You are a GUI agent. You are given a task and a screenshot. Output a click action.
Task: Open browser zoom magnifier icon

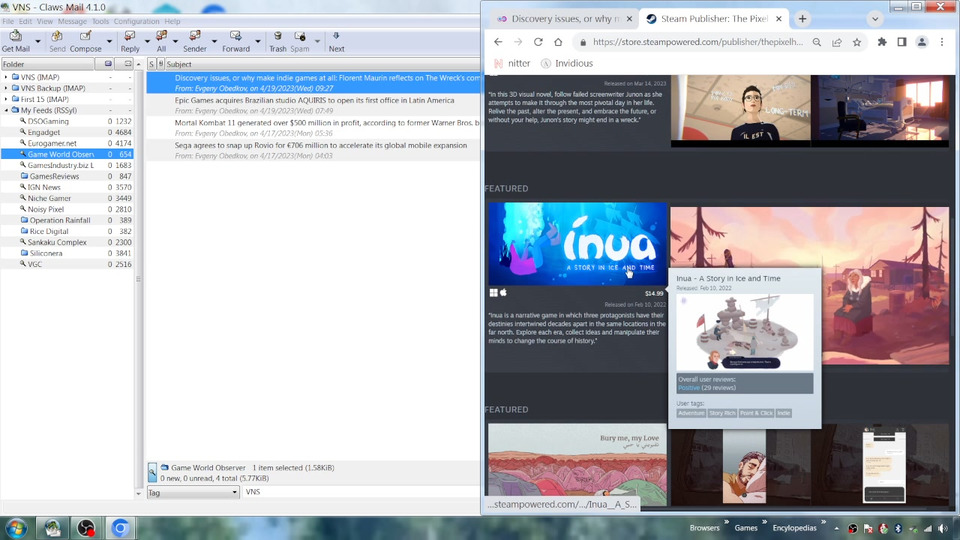tap(817, 42)
